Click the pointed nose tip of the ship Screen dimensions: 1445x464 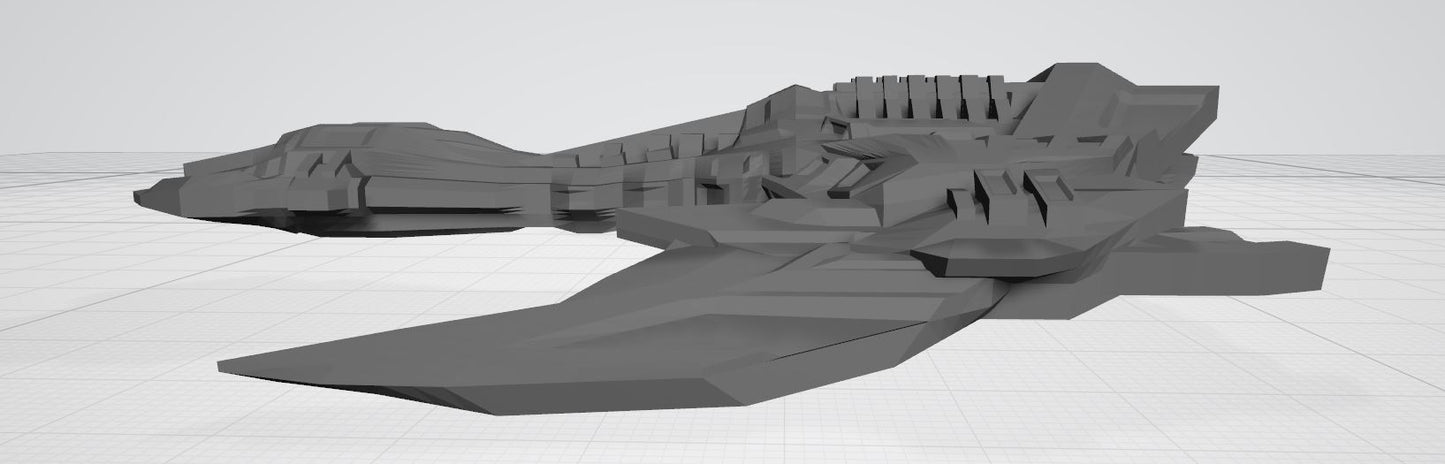140,197
